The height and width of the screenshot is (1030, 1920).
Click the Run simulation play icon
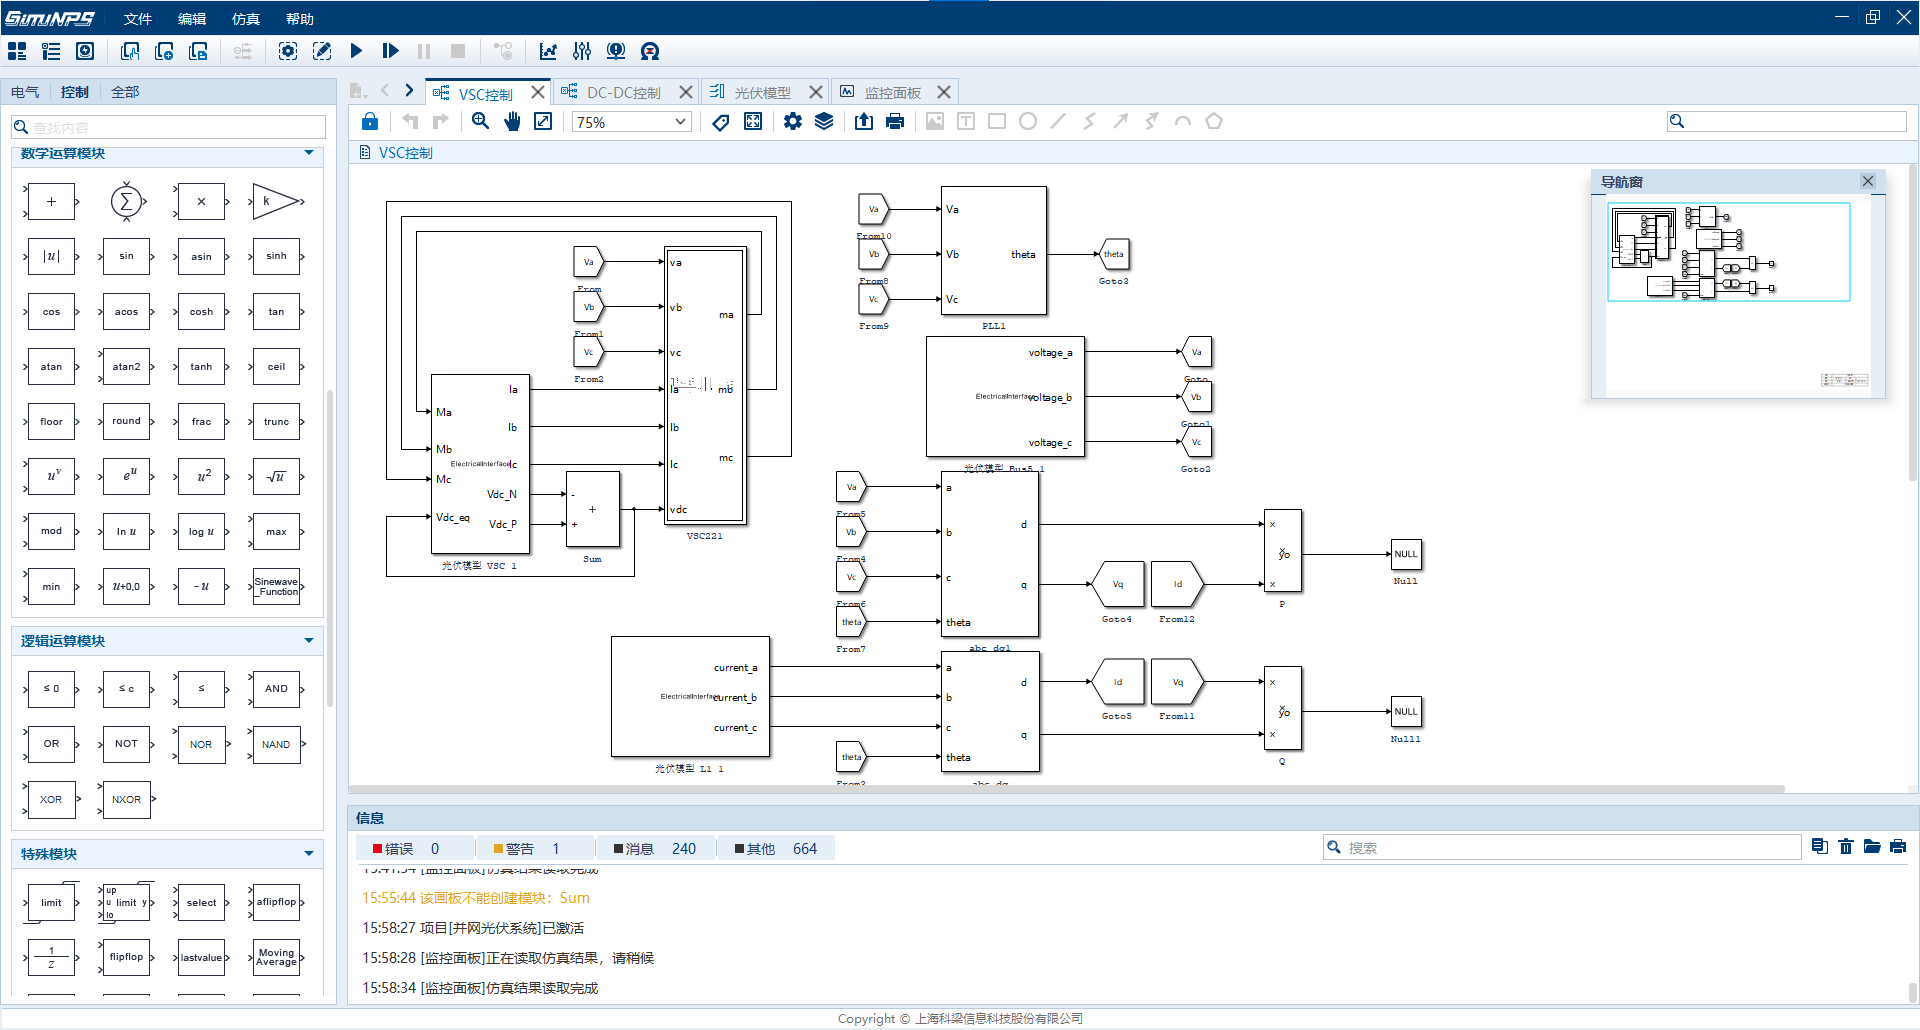tap(356, 51)
